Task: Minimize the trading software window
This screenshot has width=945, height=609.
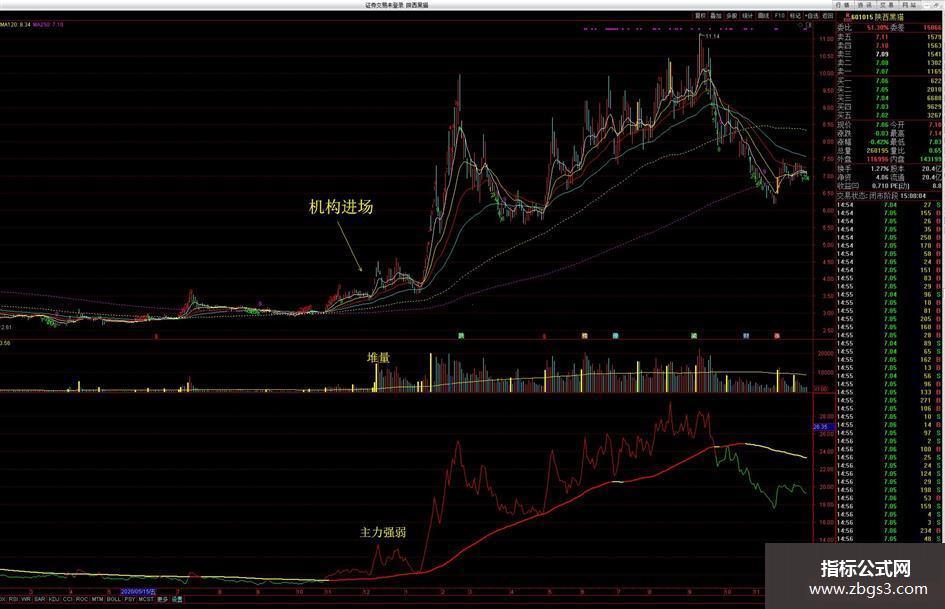Action: click(929, 5)
